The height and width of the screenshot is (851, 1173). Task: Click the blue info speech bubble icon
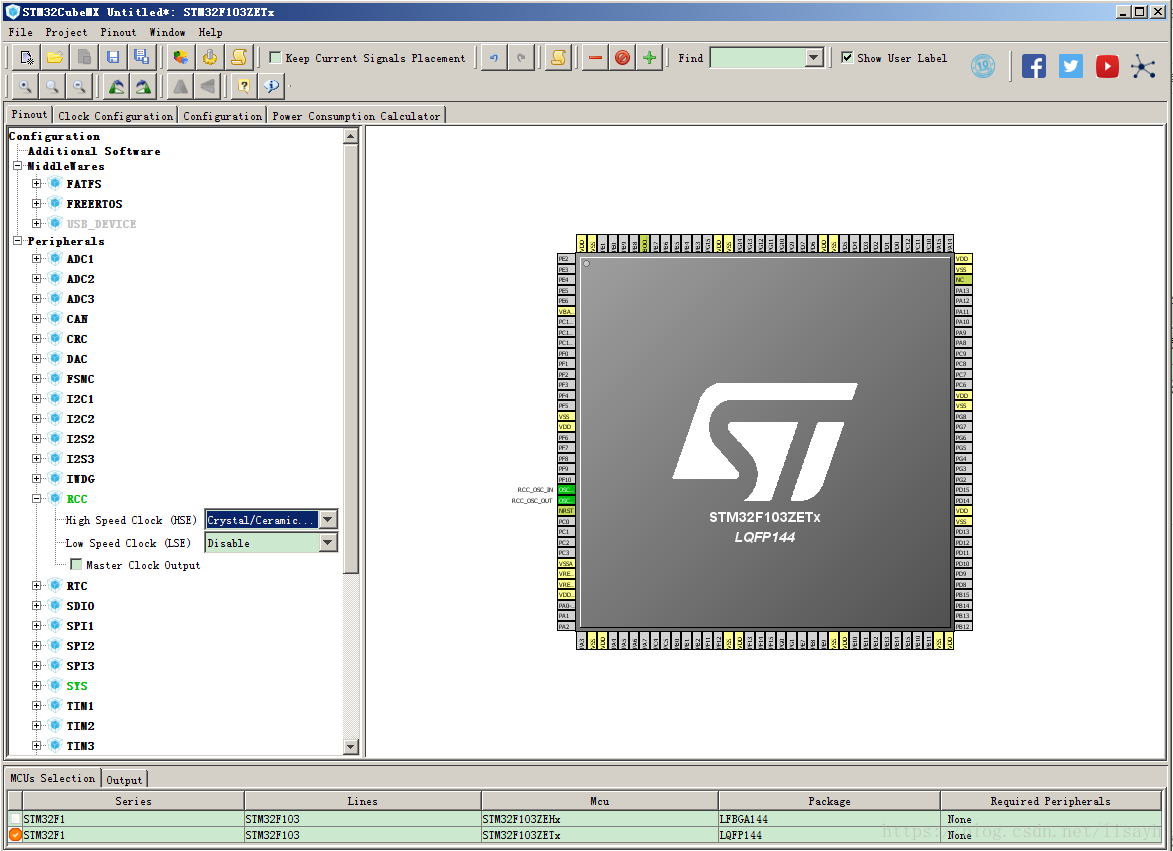[272, 87]
